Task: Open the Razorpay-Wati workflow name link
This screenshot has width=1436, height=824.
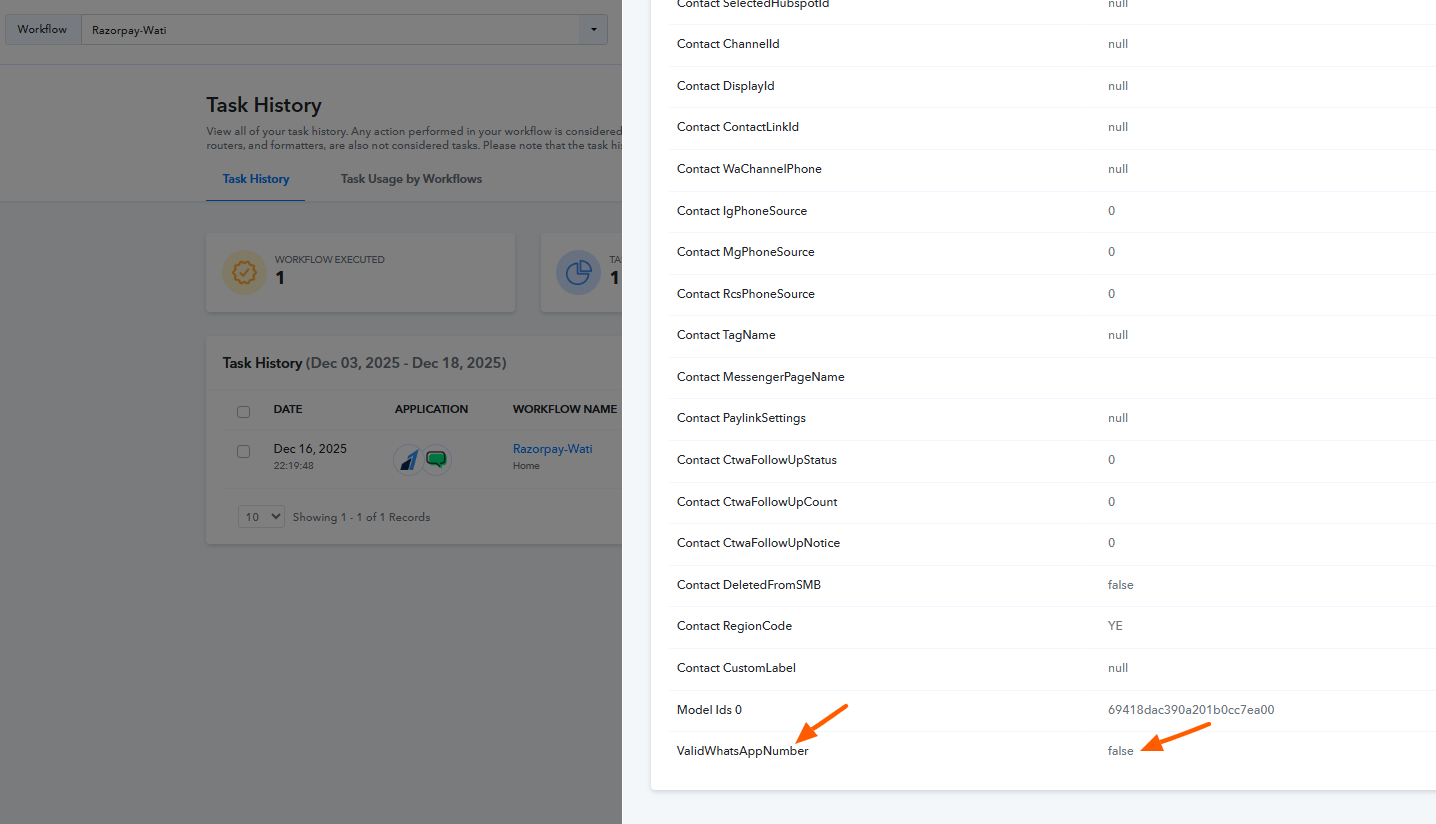Action: [552, 449]
